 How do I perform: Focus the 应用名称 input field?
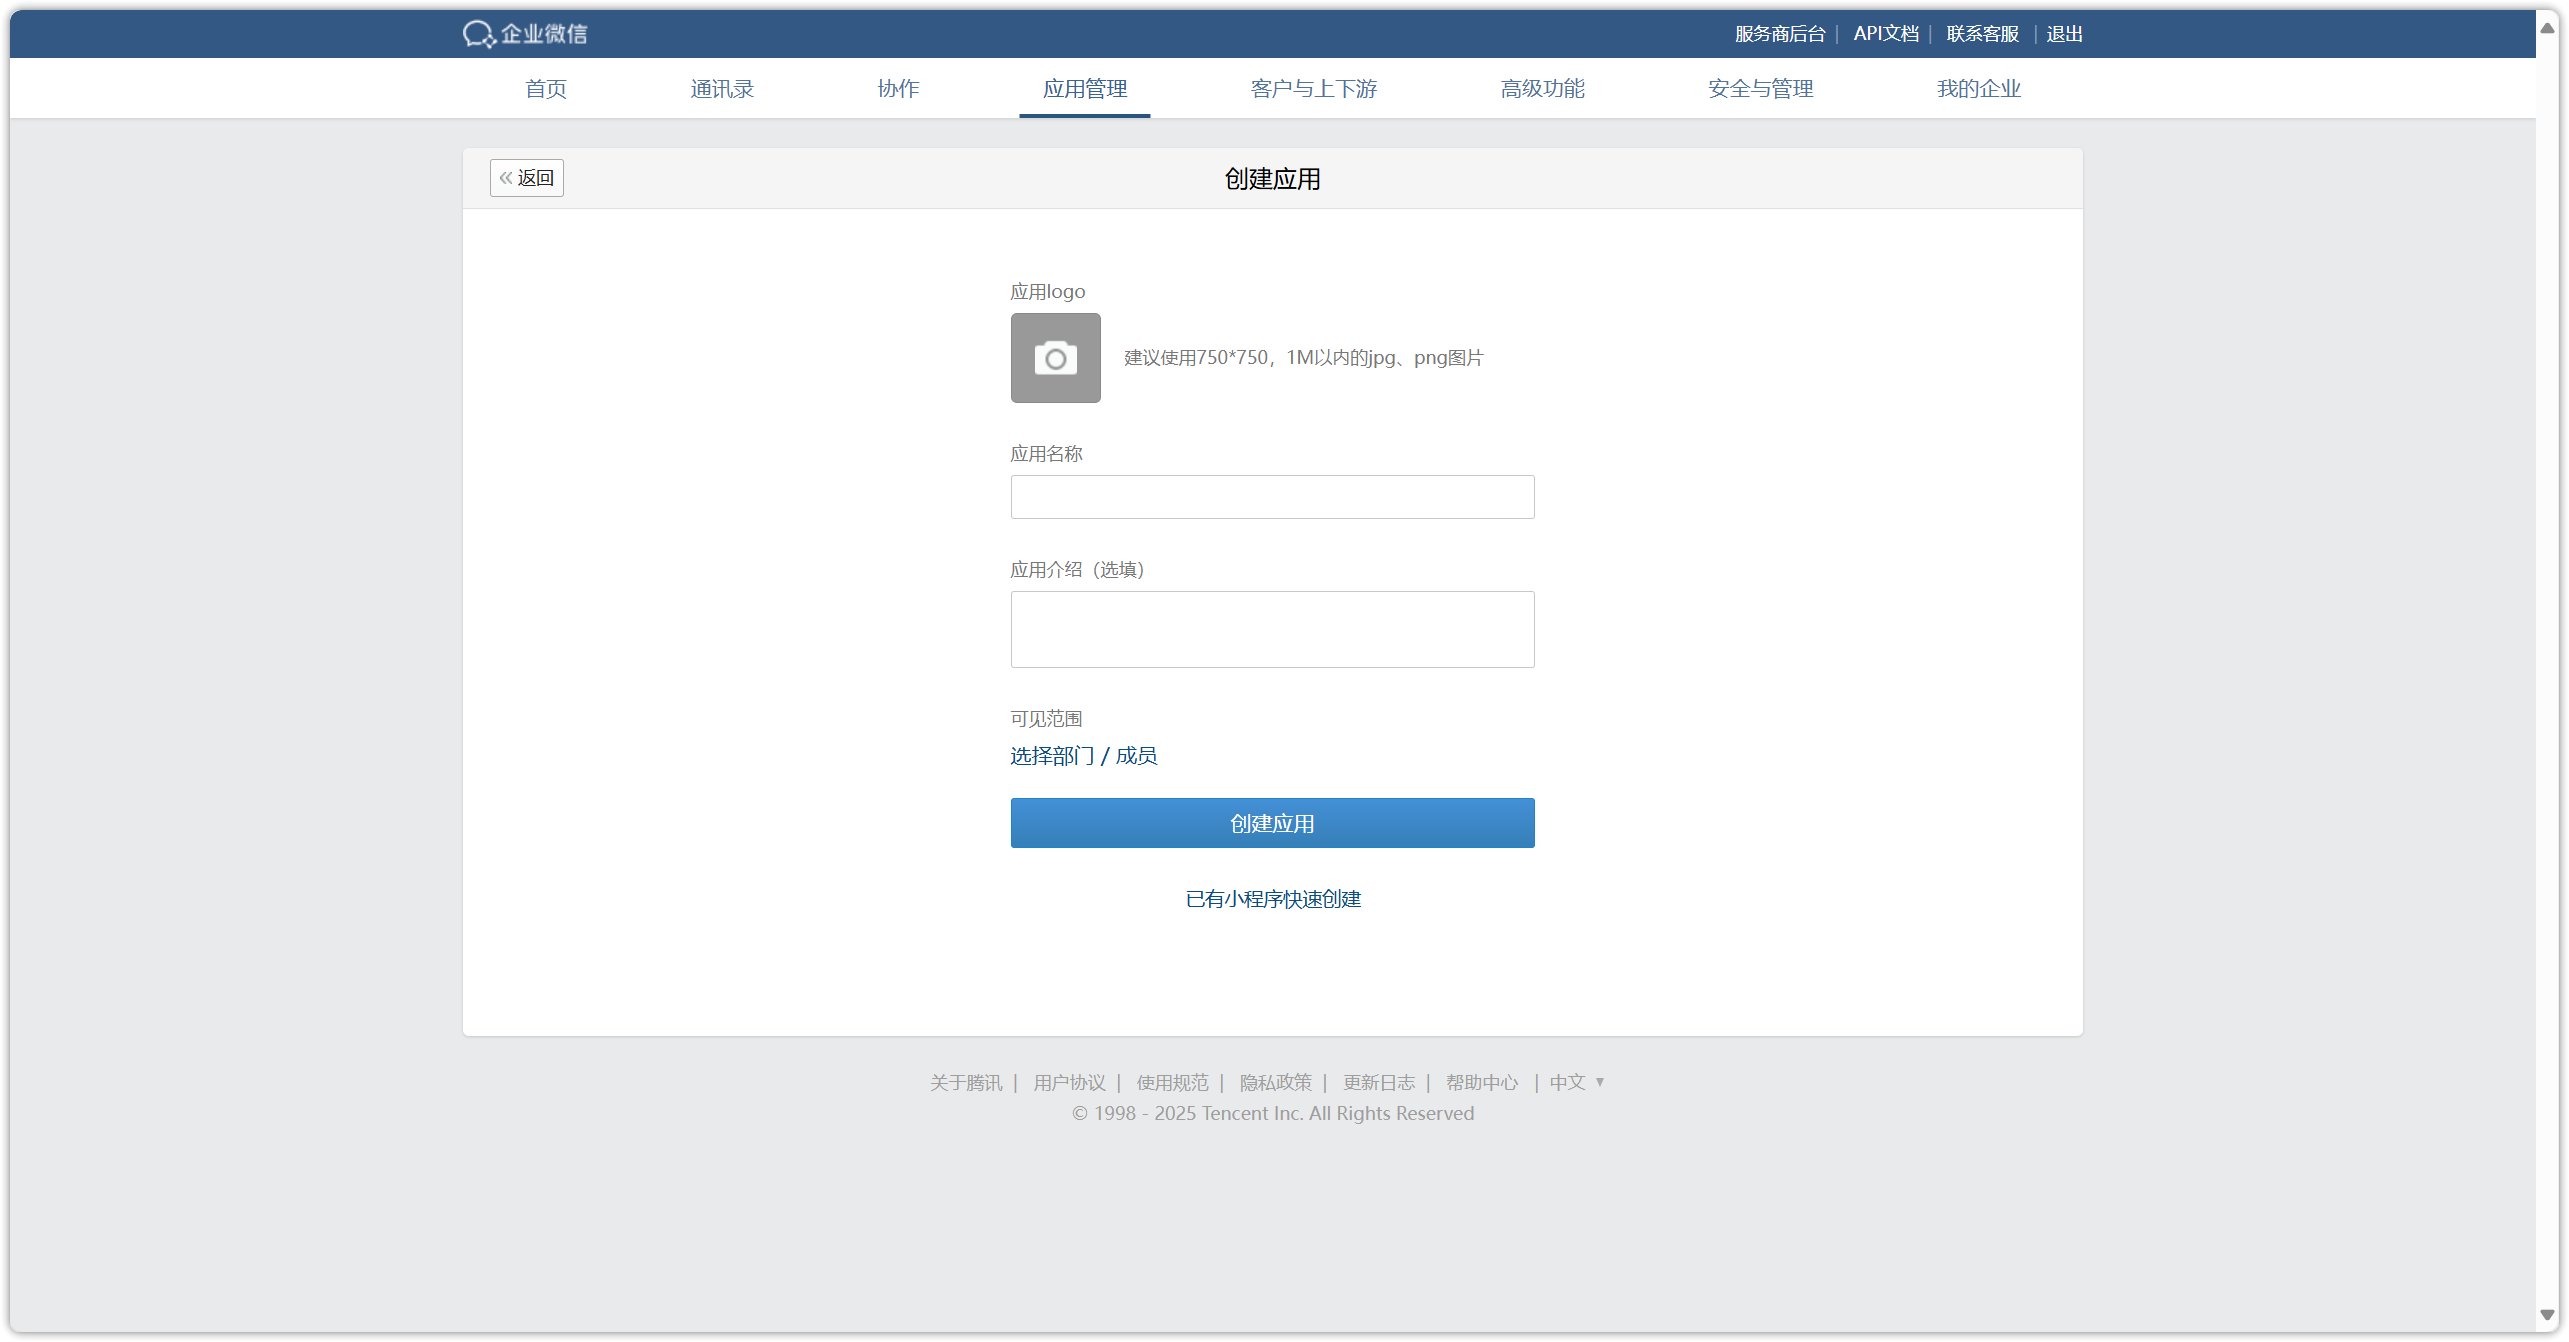coord(1272,497)
